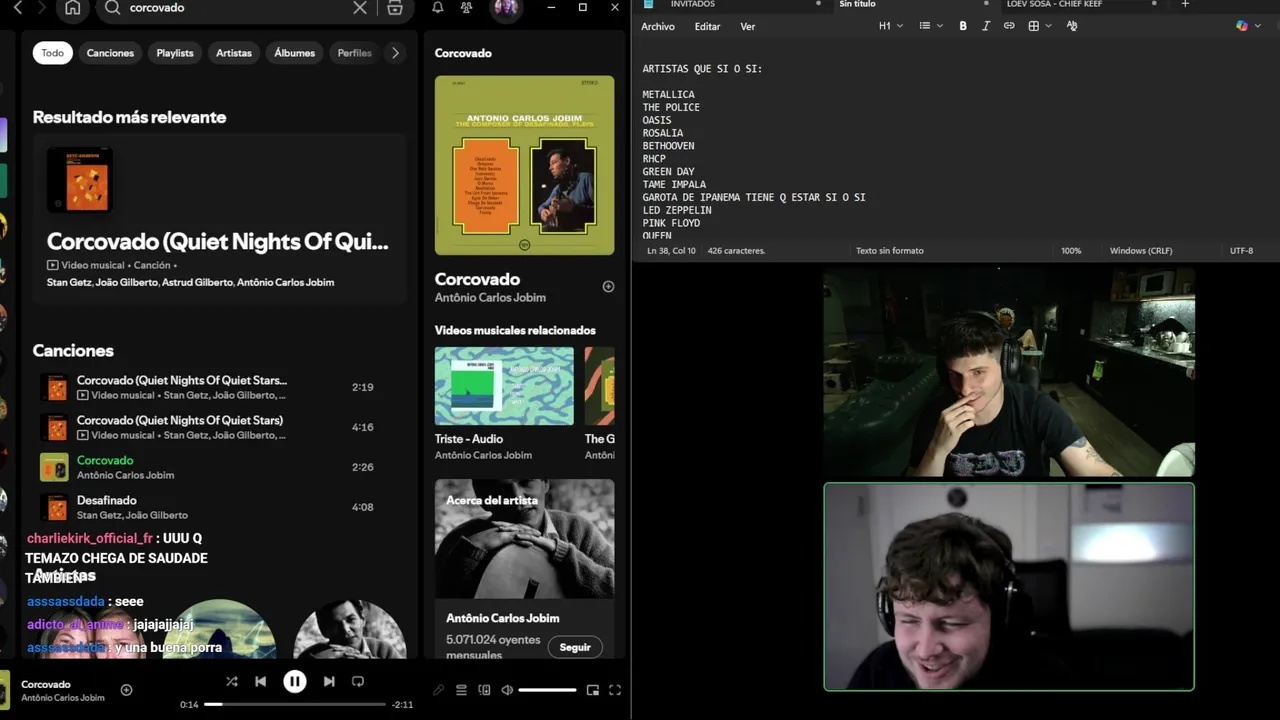Skip to the previous track
The height and width of the screenshot is (720, 1280).
pos(261,681)
